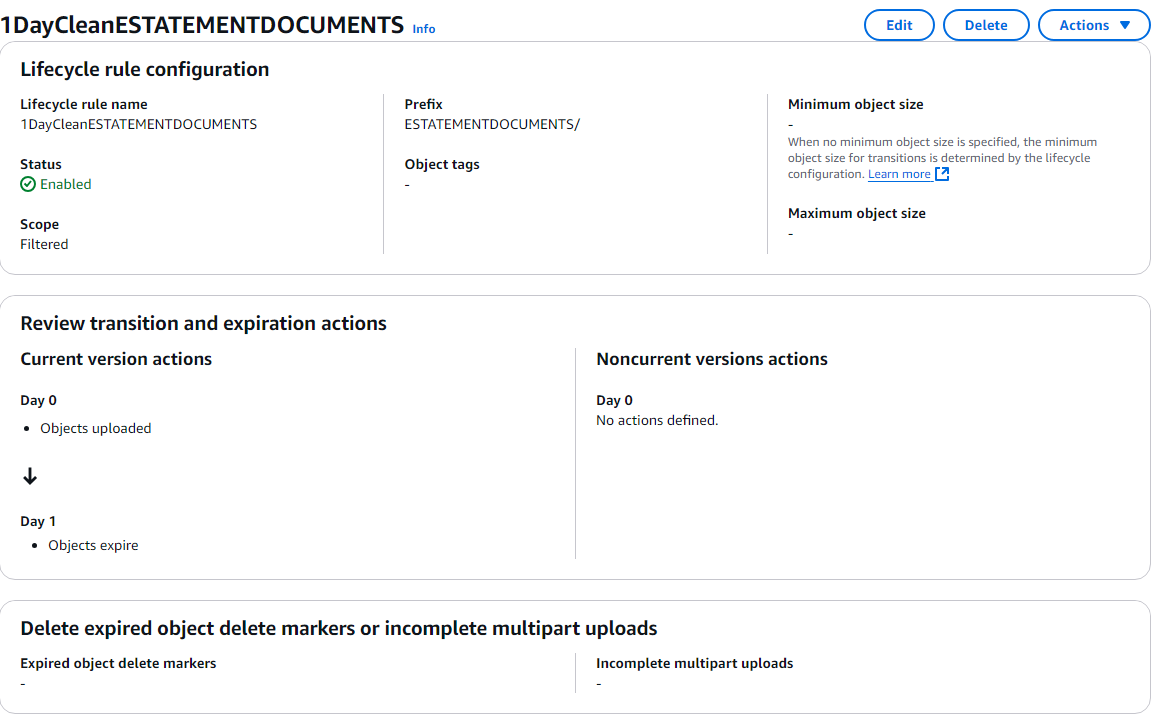Image resolution: width=1154 pixels, height=717 pixels.
Task: Click the No actions defined text
Action: (x=656, y=420)
